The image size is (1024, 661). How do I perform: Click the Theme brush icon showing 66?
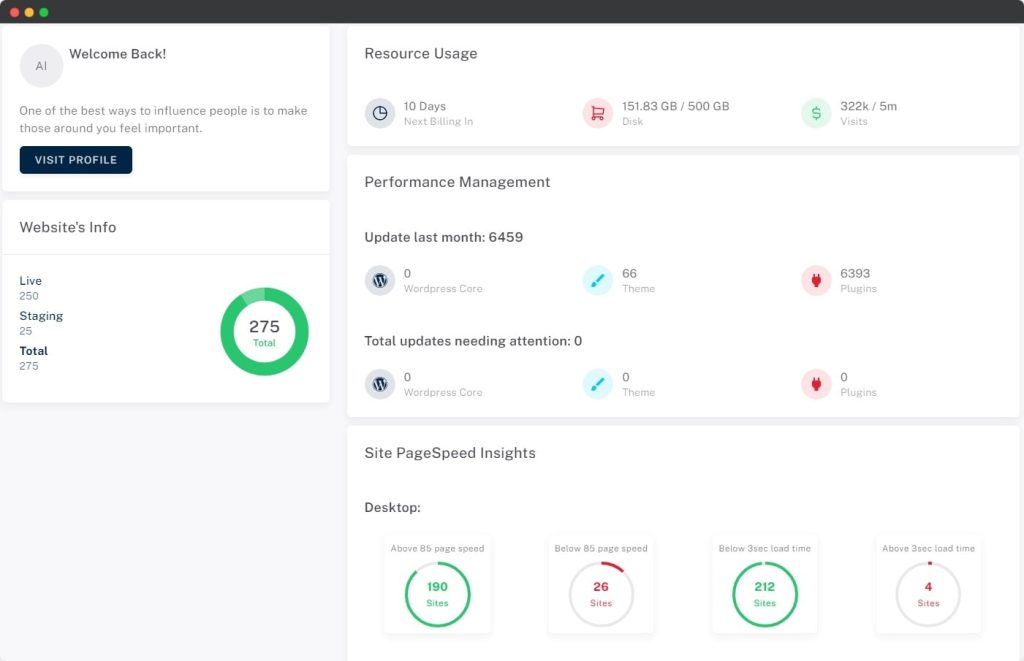click(x=598, y=280)
